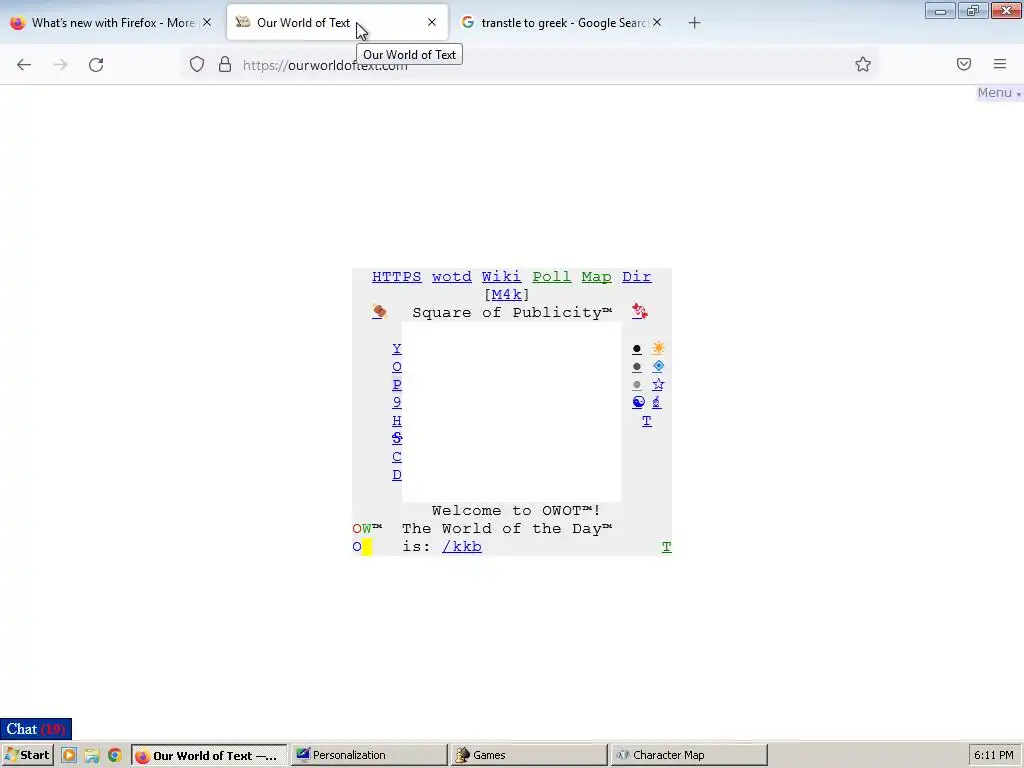The height and width of the screenshot is (768, 1024).
Task: Click the padlock site security icon
Action: (225, 64)
